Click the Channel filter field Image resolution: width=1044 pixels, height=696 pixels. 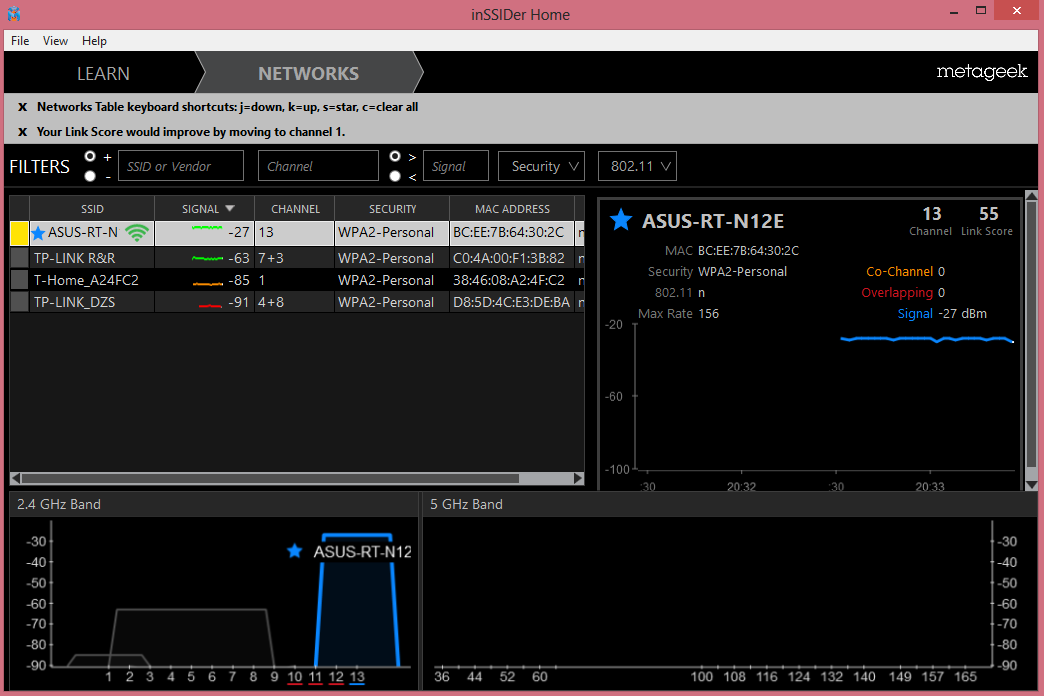(x=318, y=166)
